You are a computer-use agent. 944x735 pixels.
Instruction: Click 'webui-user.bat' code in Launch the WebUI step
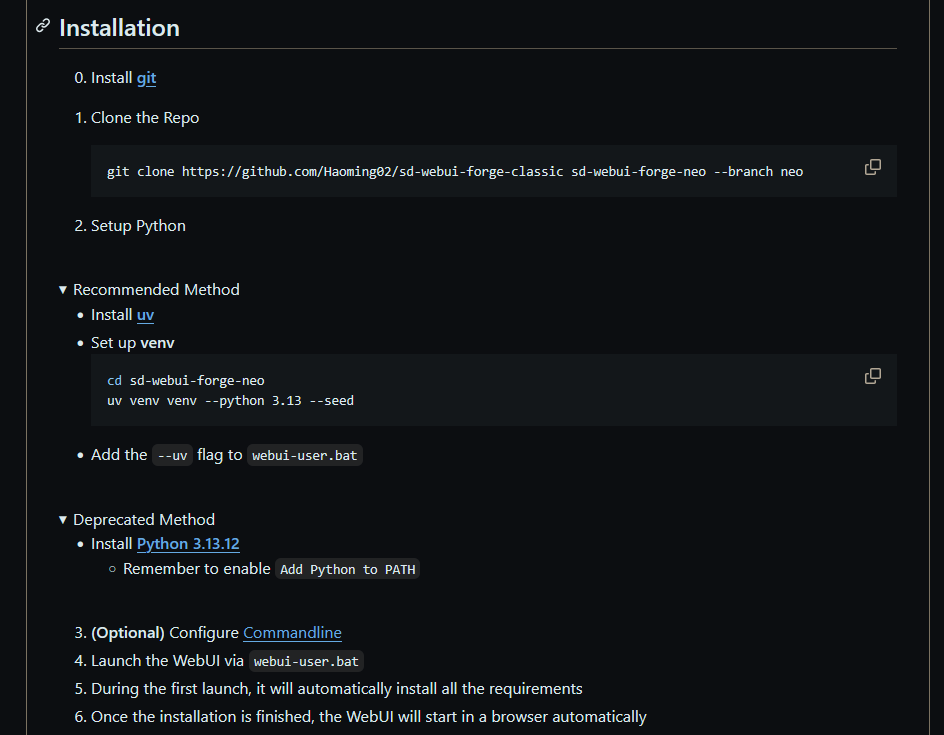pyautogui.click(x=306, y=662)
